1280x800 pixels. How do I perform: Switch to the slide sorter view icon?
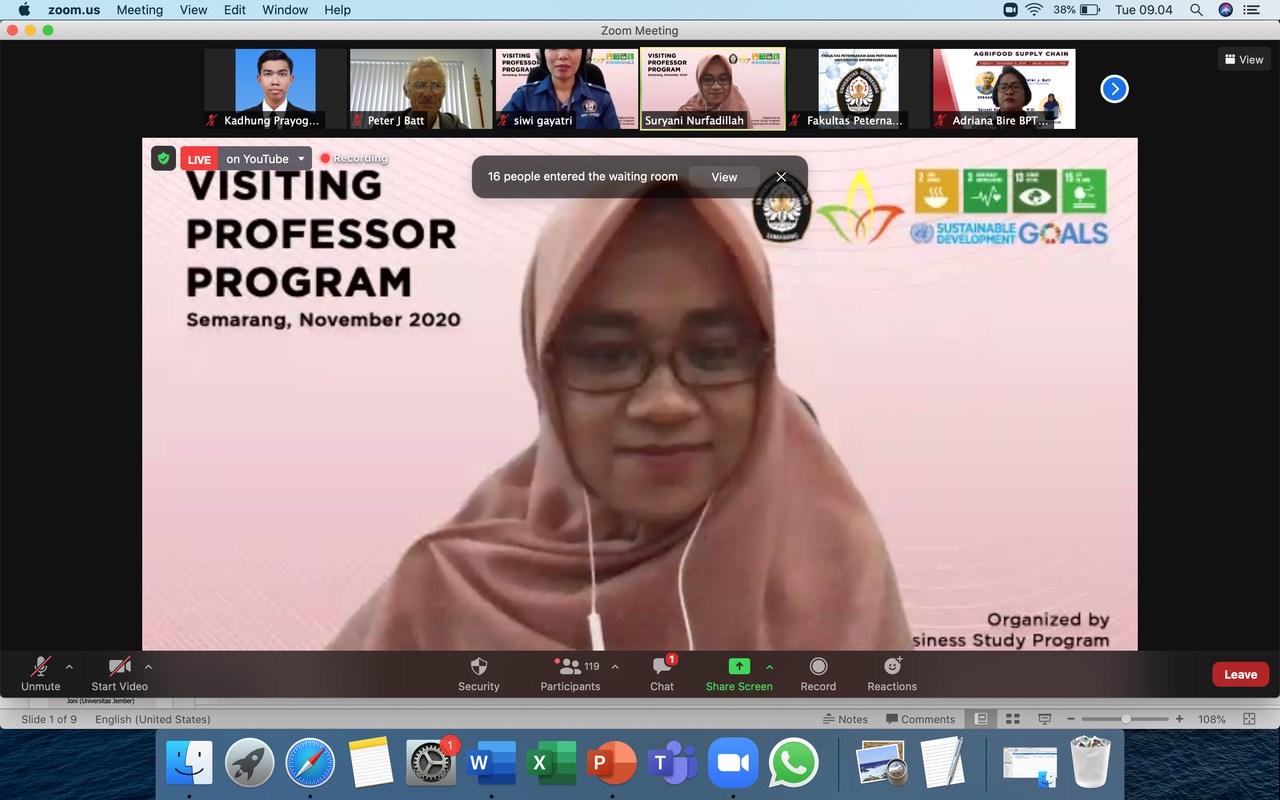1012,719
